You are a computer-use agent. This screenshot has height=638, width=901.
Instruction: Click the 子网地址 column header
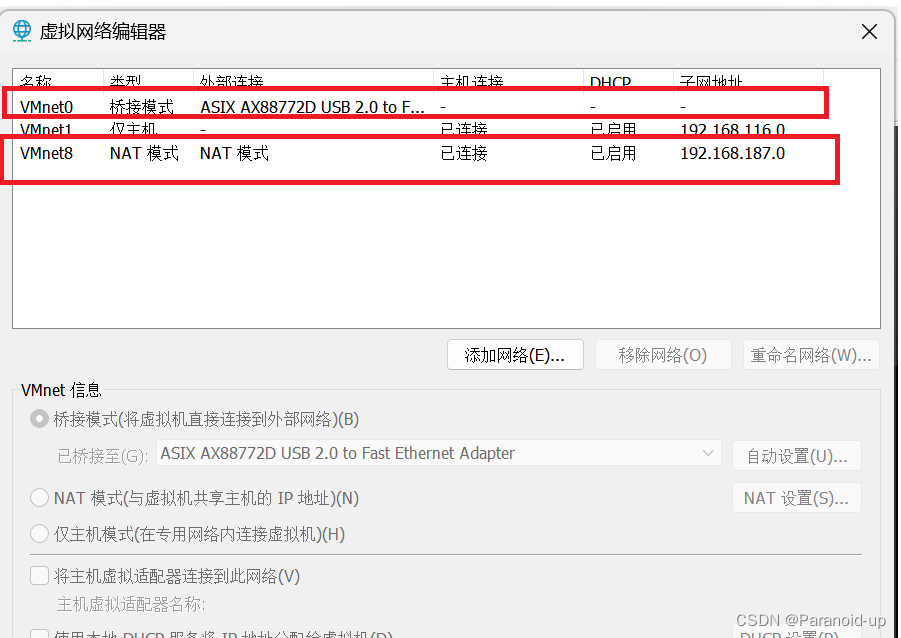click(x=748, y=80)
